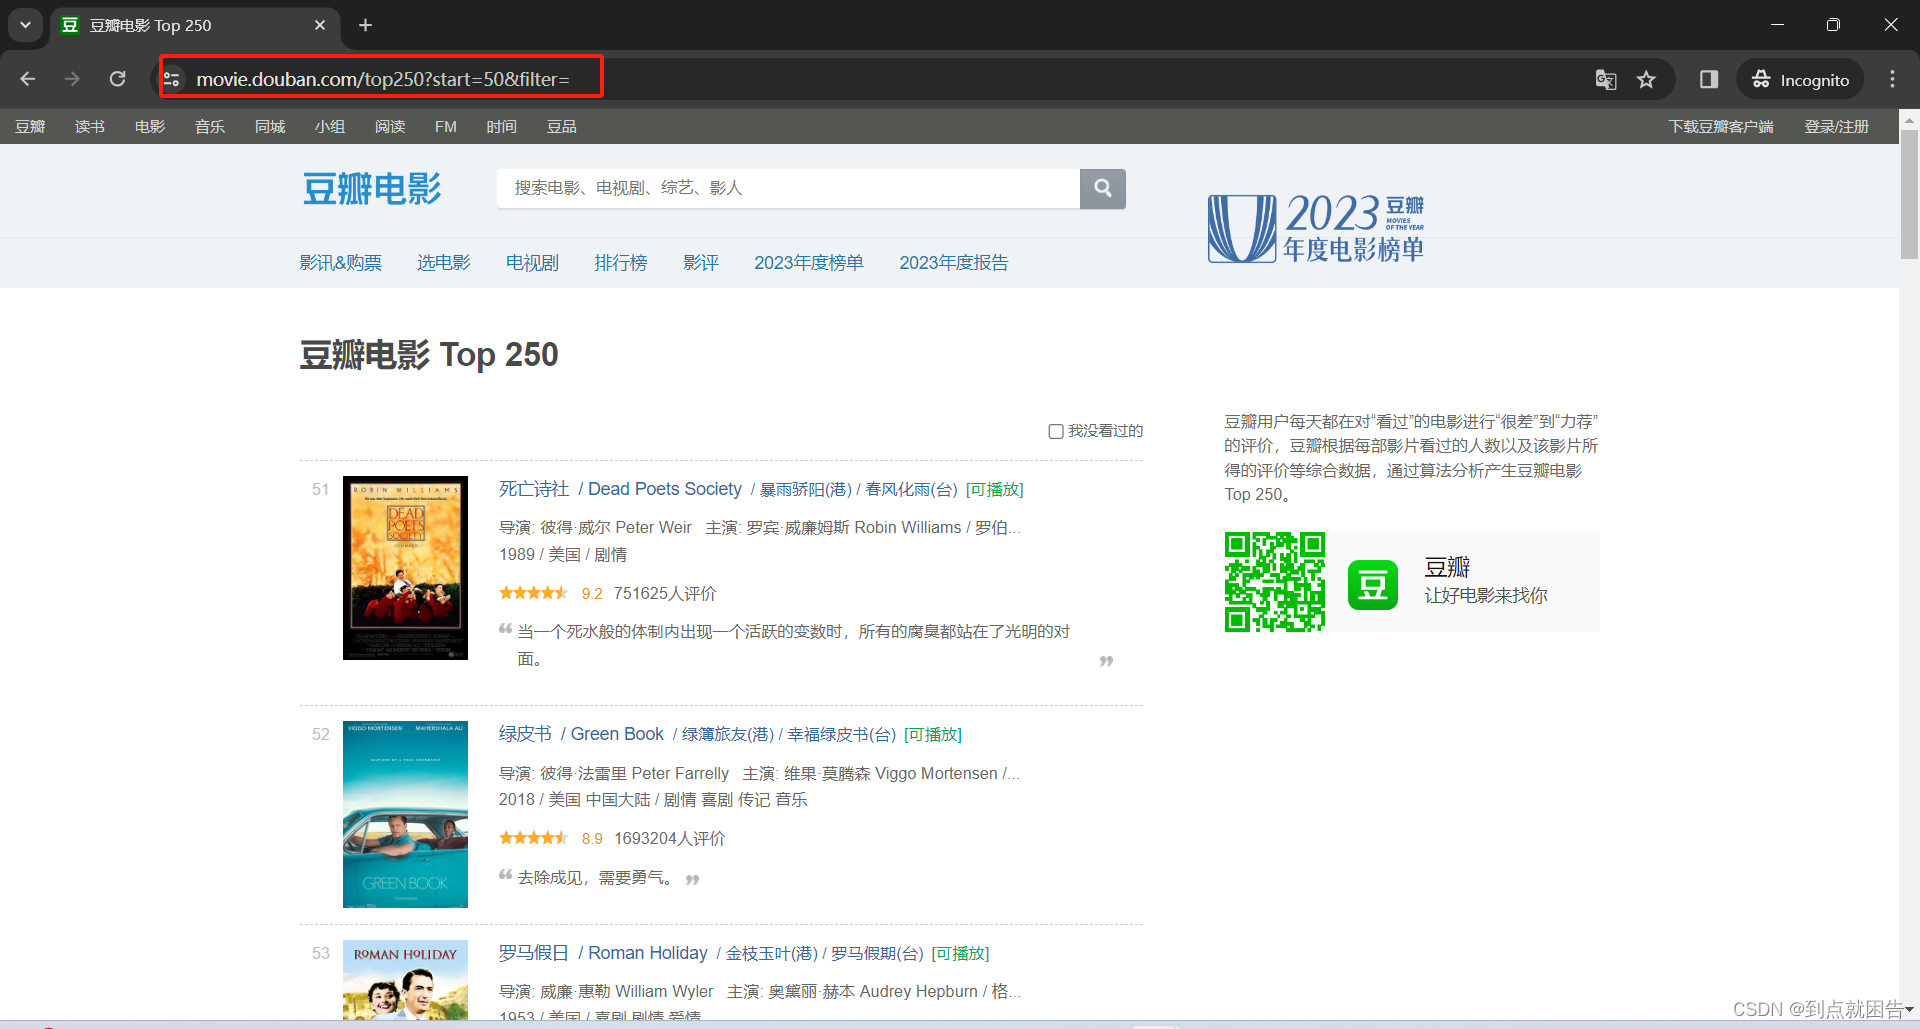Switch to the 排行榜 section
Image resolution: width=1920 pixels, height=1029 pixels.
pos(620,262)
